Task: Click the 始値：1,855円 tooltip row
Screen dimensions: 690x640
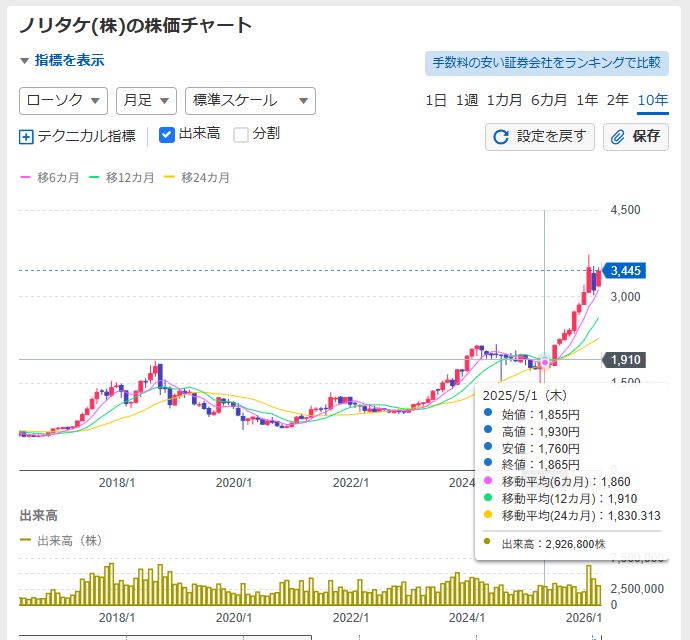Action: (x=532, y=415)
